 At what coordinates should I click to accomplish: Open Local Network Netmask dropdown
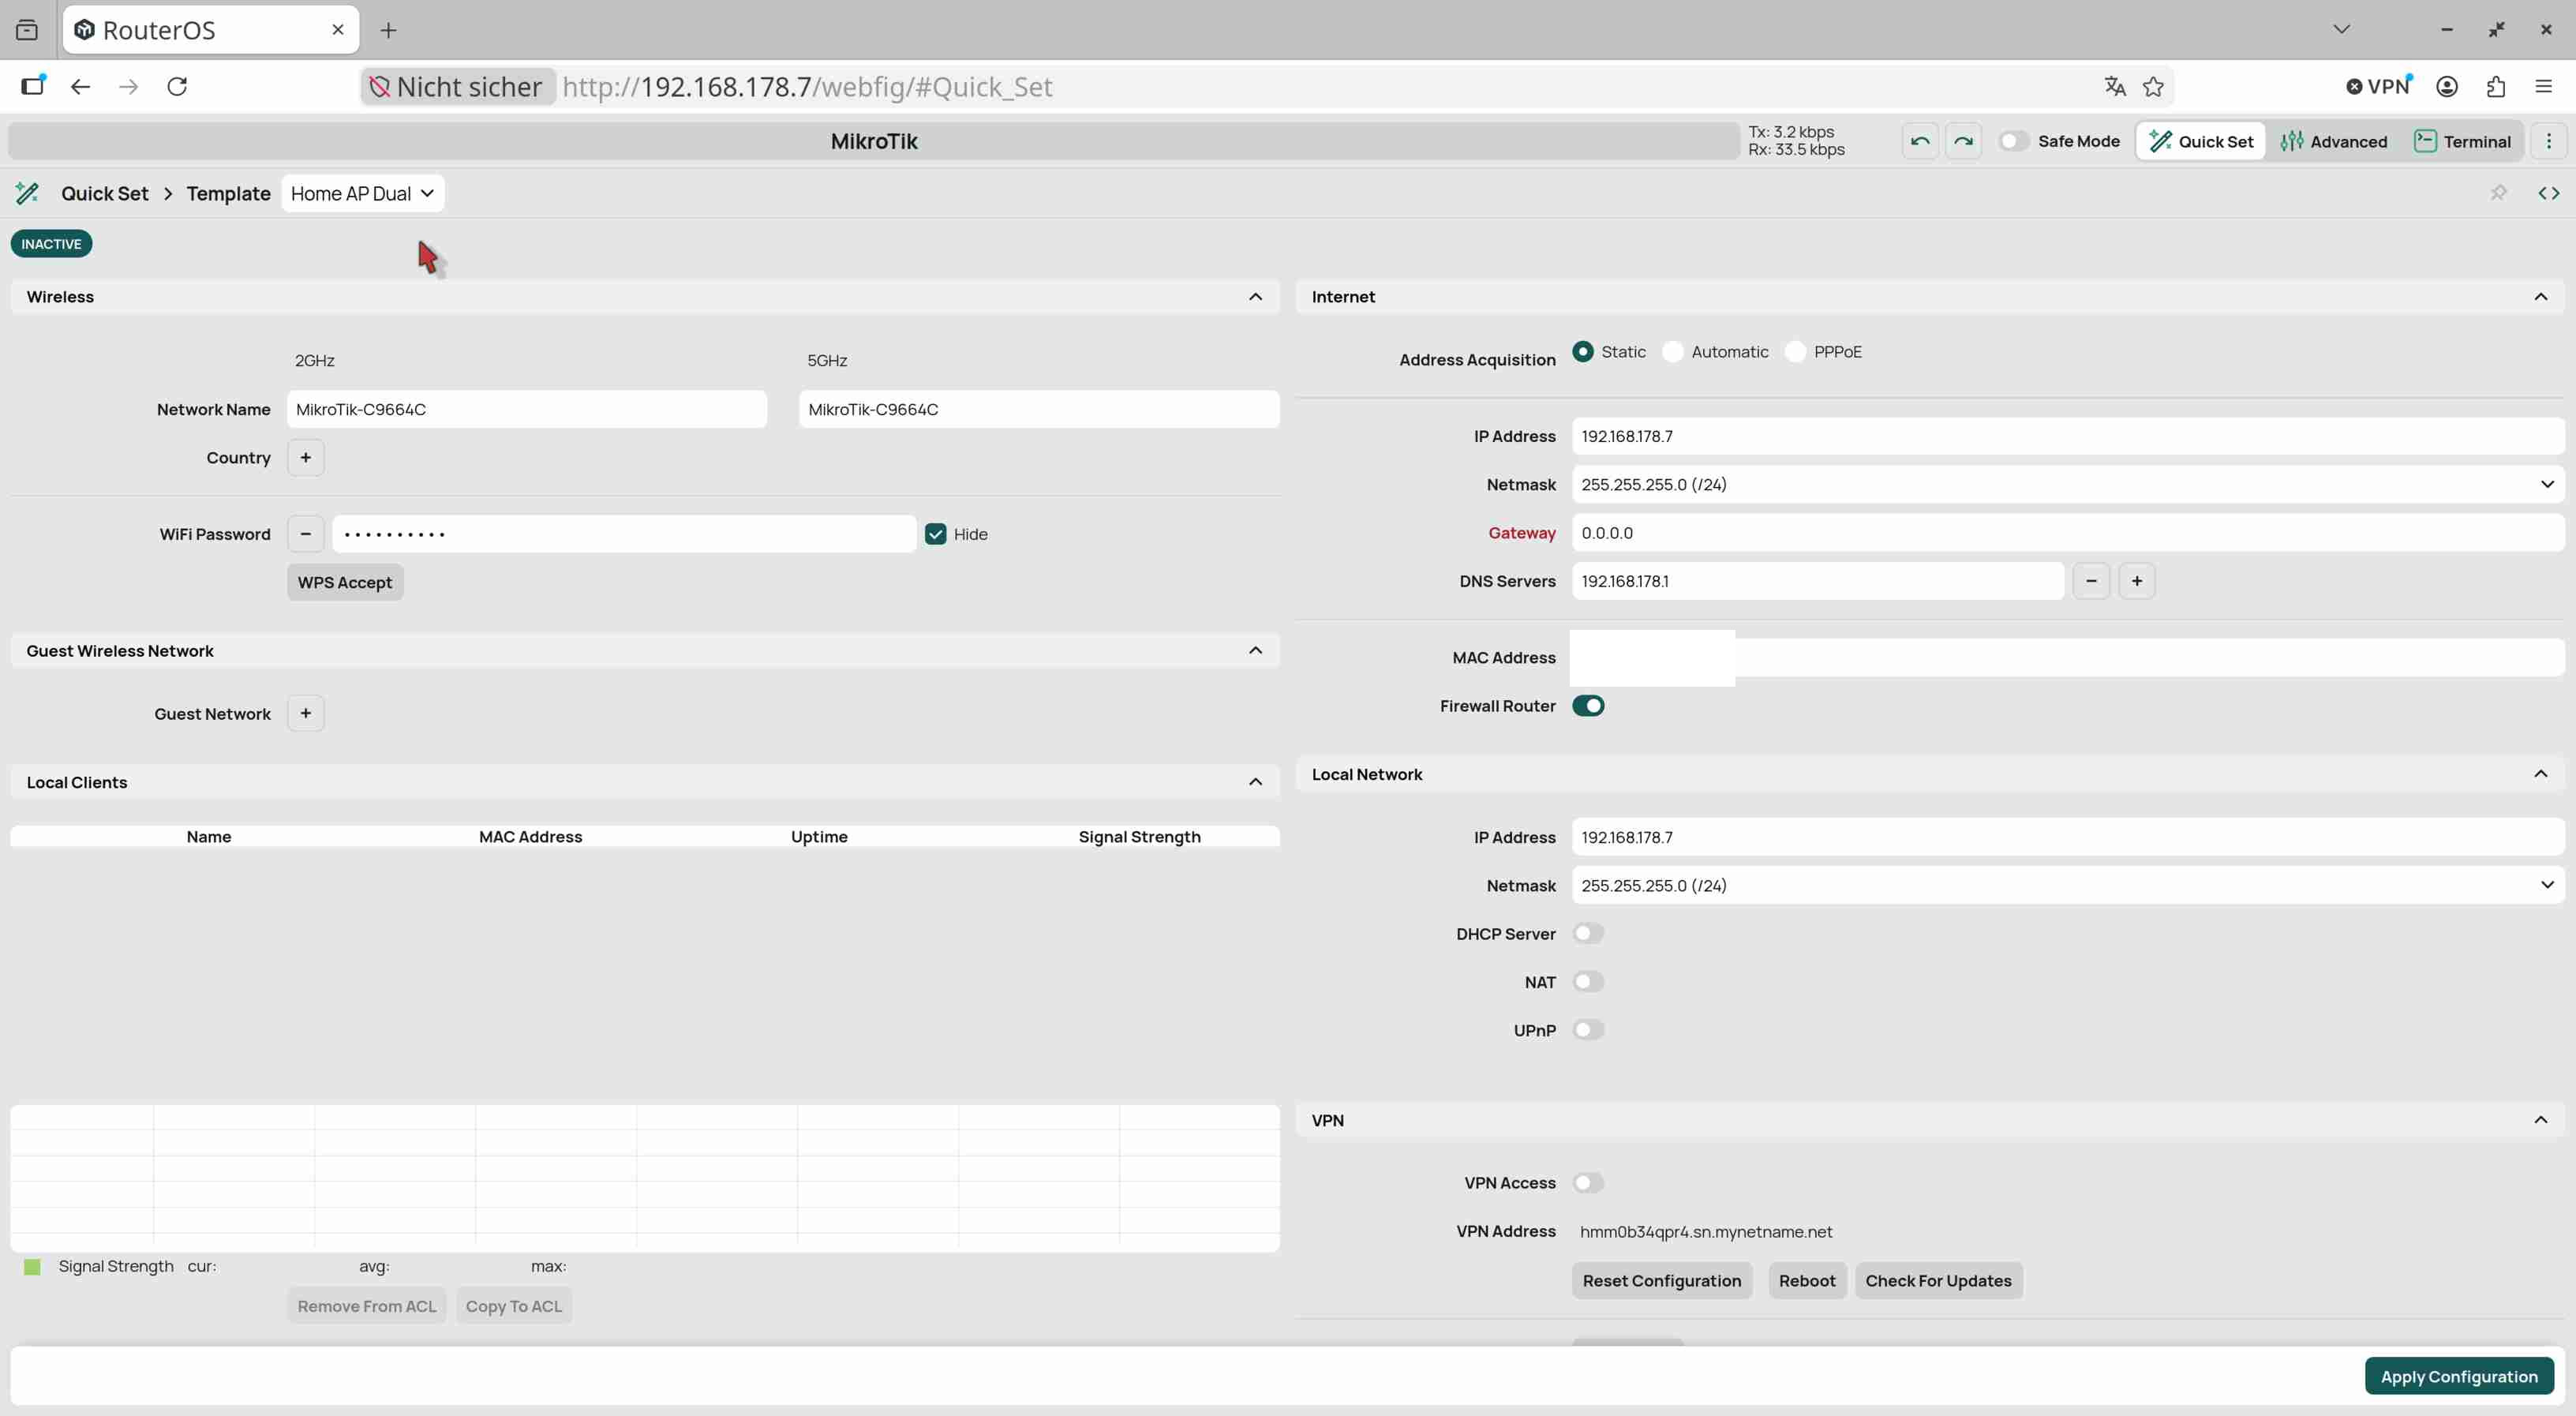[x=2068, y=885]
